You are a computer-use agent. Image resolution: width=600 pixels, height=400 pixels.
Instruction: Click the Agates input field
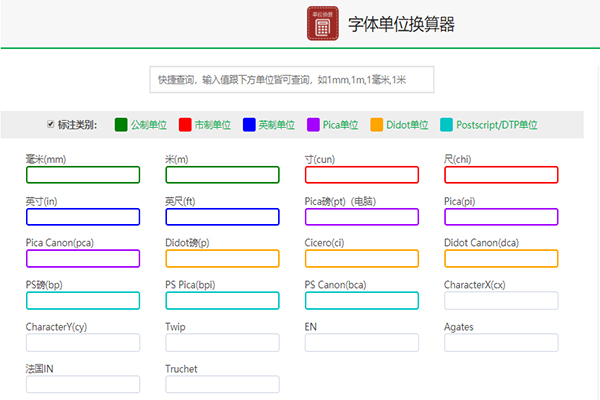tap(501, 343)
